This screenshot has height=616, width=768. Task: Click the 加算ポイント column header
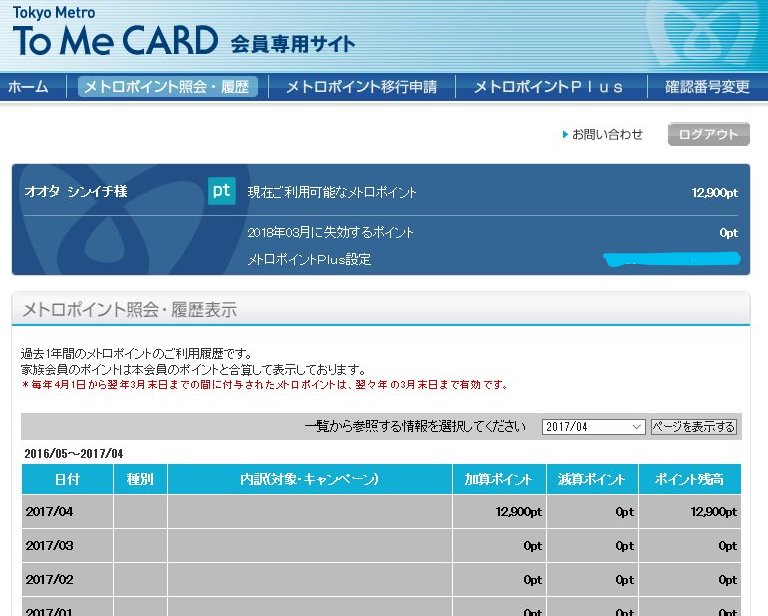(499, 479)
